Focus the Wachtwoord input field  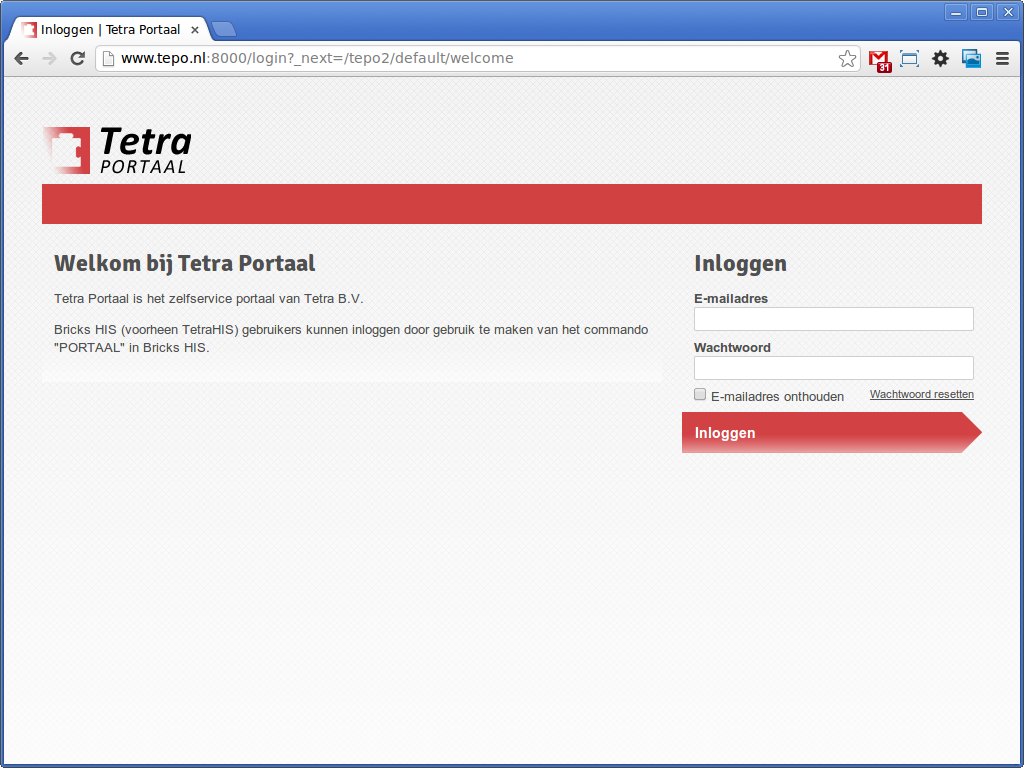(x=833, y=368)
